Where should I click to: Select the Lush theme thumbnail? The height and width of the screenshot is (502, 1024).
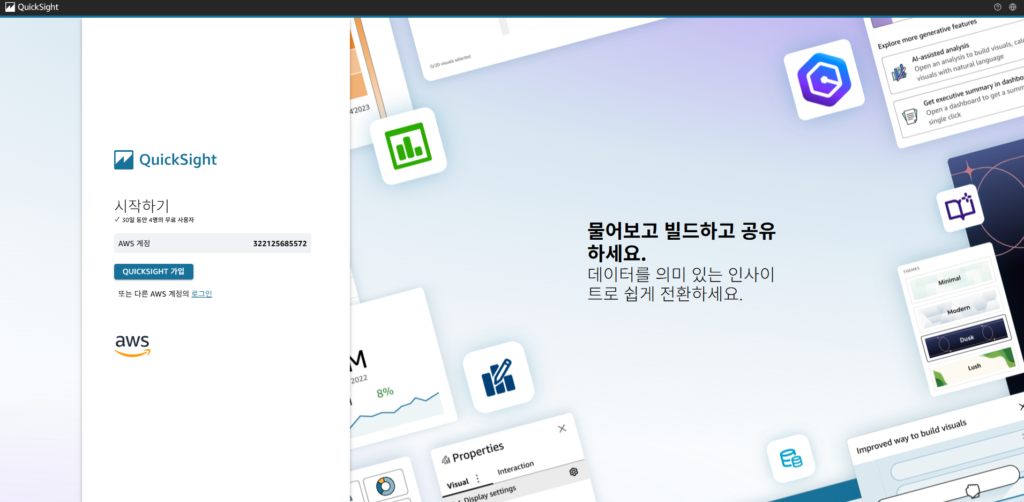pos(974,367)
